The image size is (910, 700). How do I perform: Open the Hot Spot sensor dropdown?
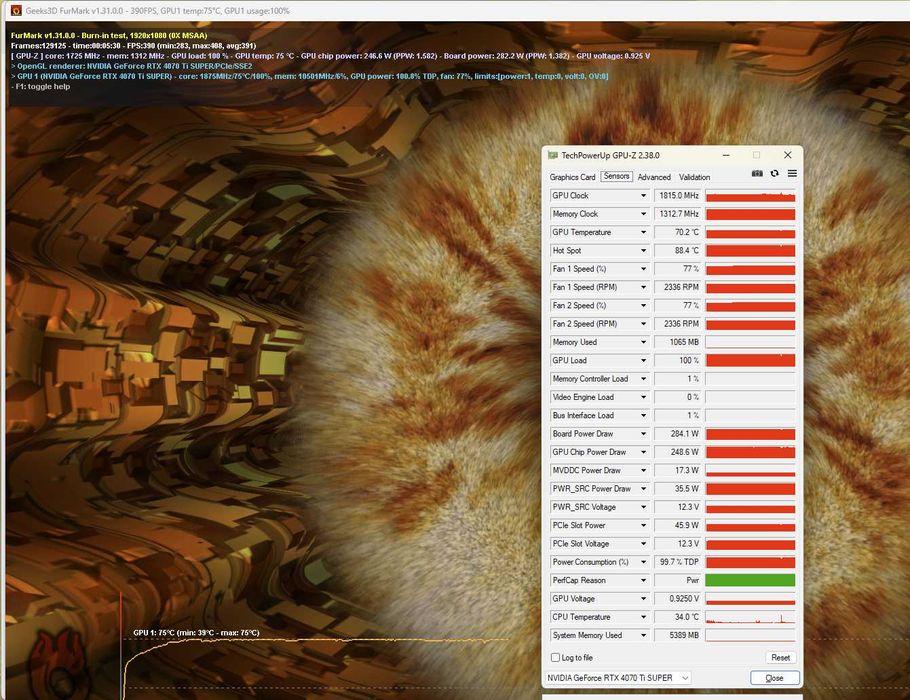(643, 251)
